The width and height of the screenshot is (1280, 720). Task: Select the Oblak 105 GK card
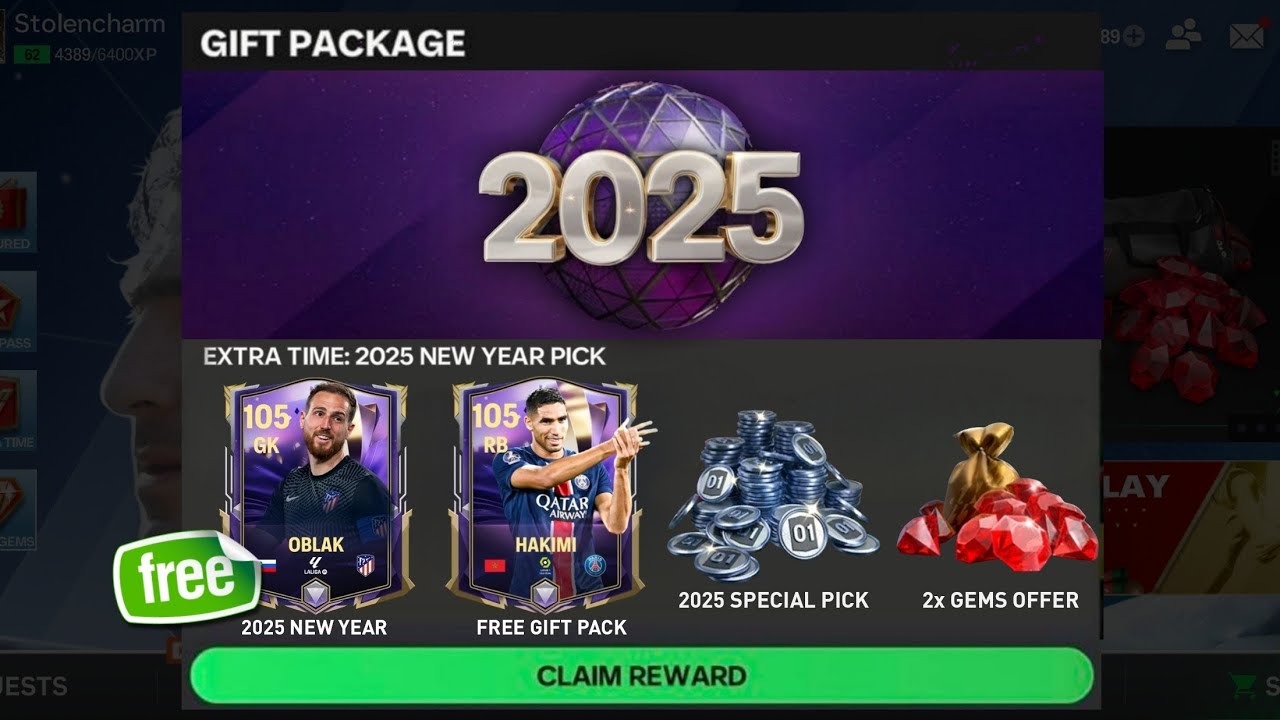317,494
